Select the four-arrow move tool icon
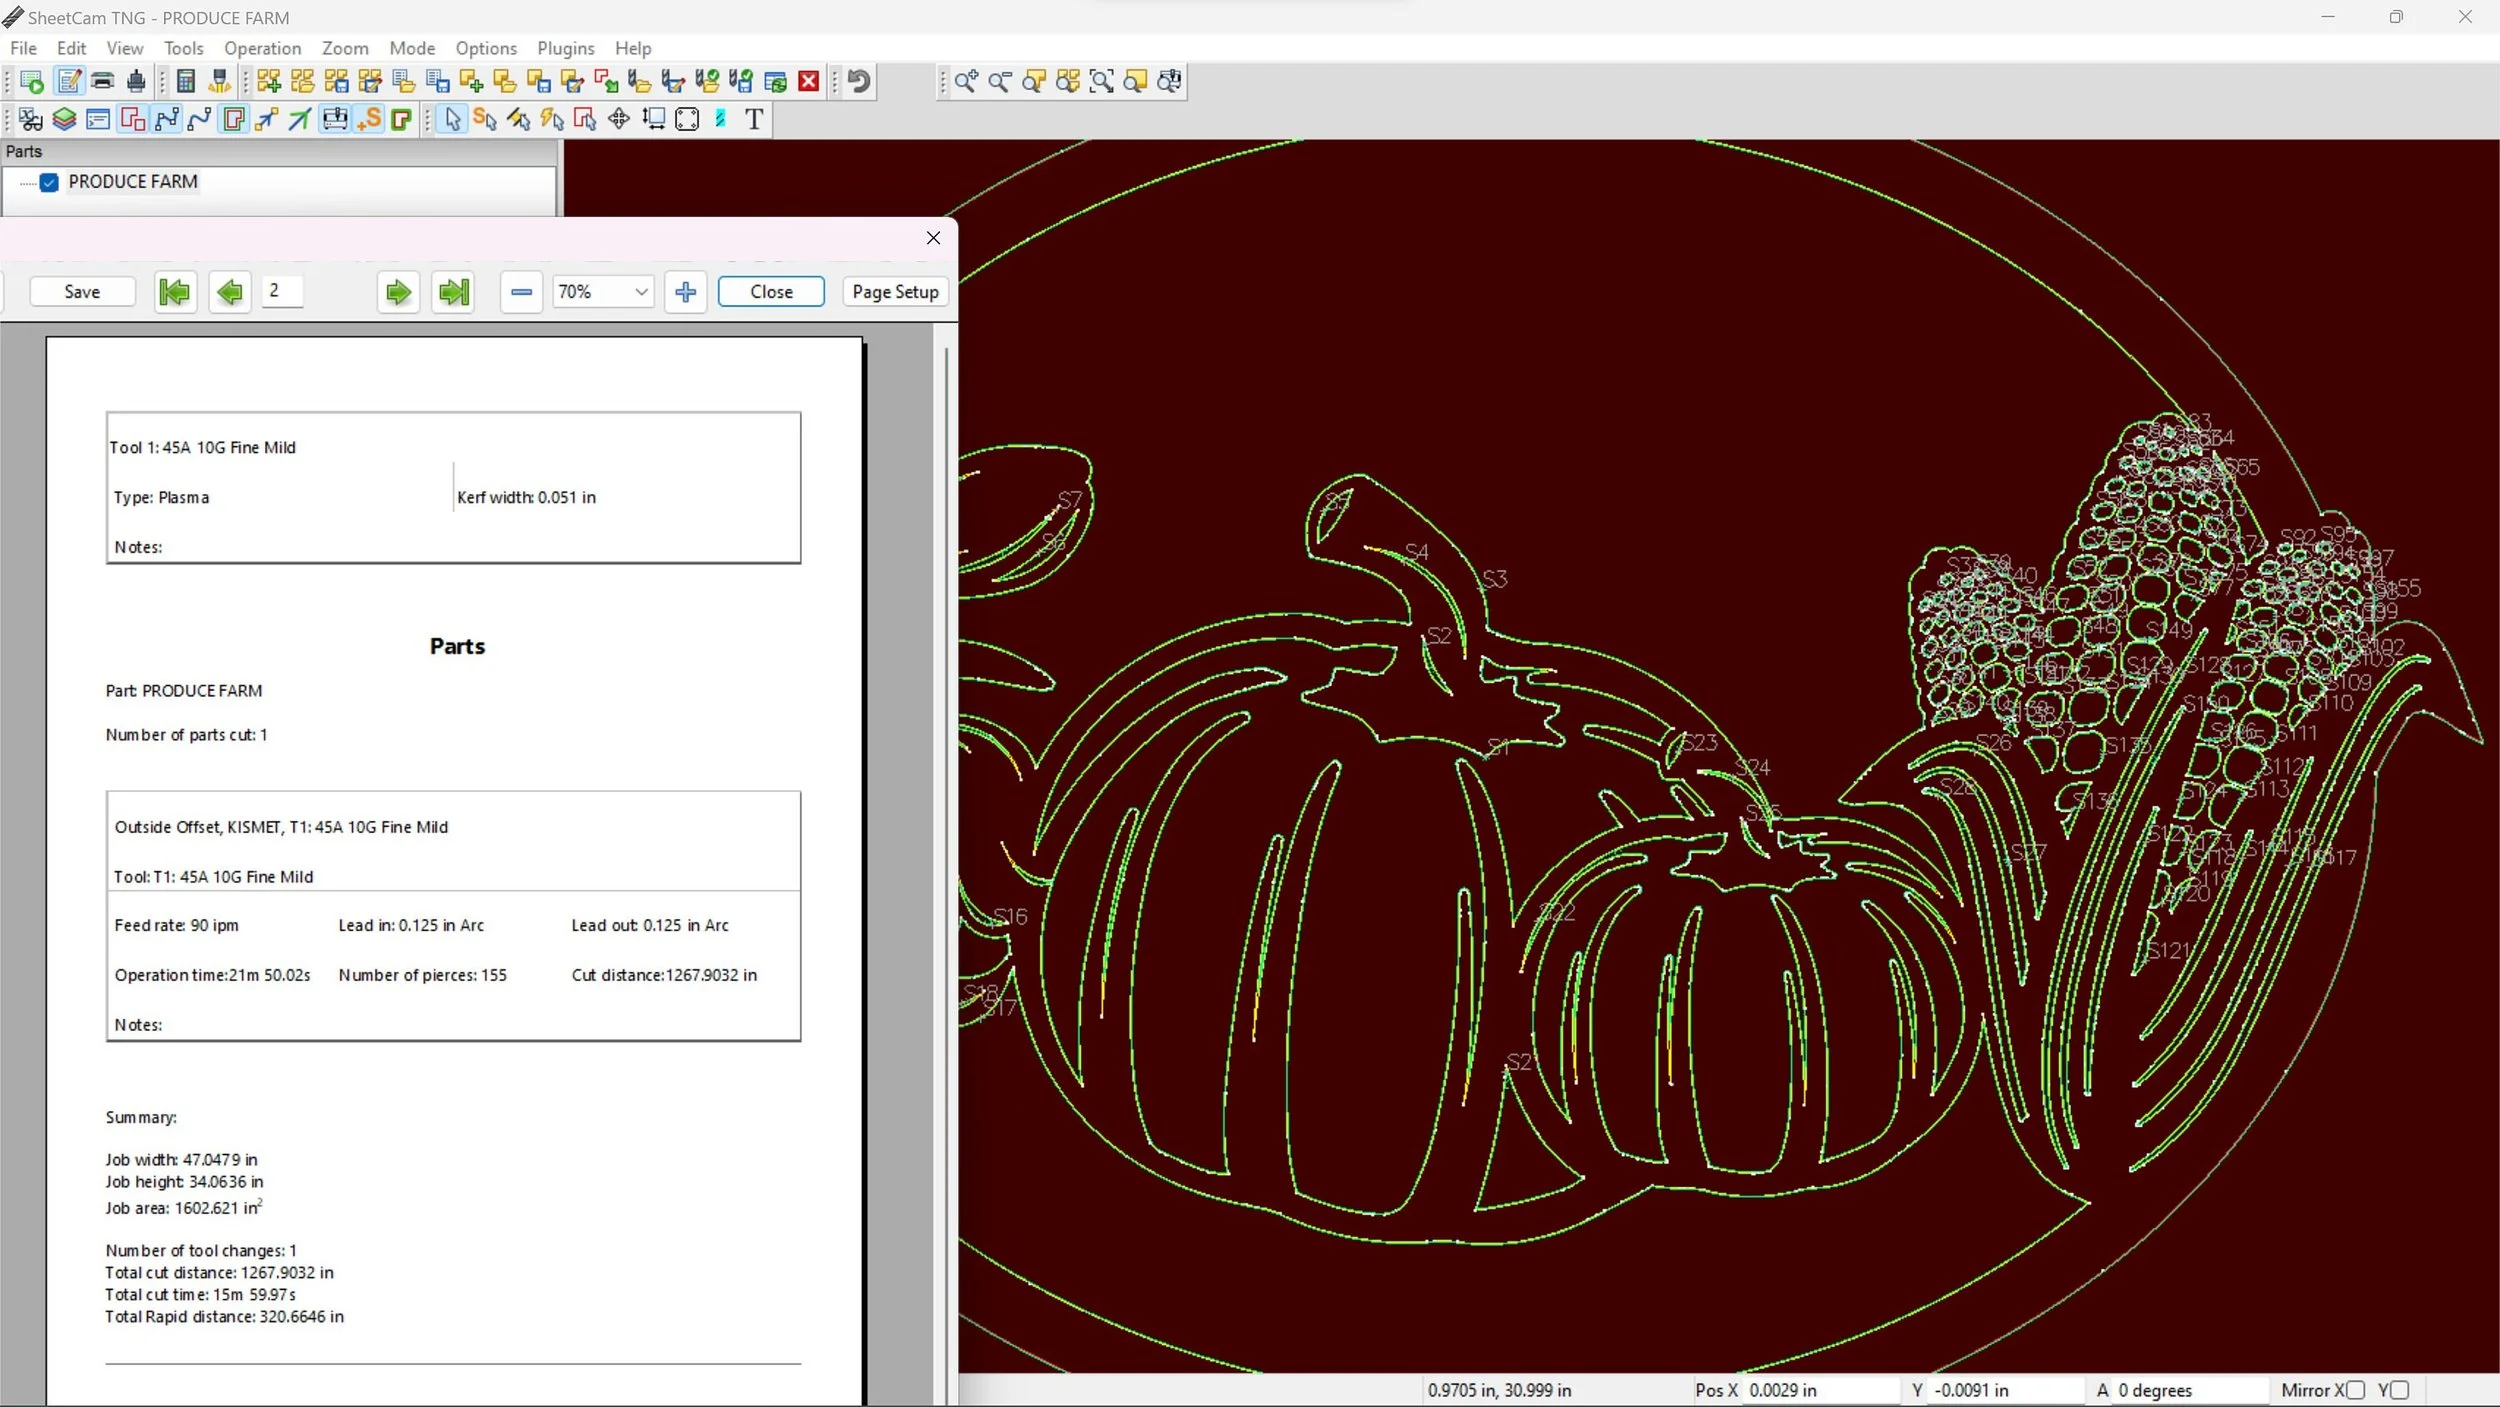This screenshot has height=1407, width=2500. tap(619, 119)
